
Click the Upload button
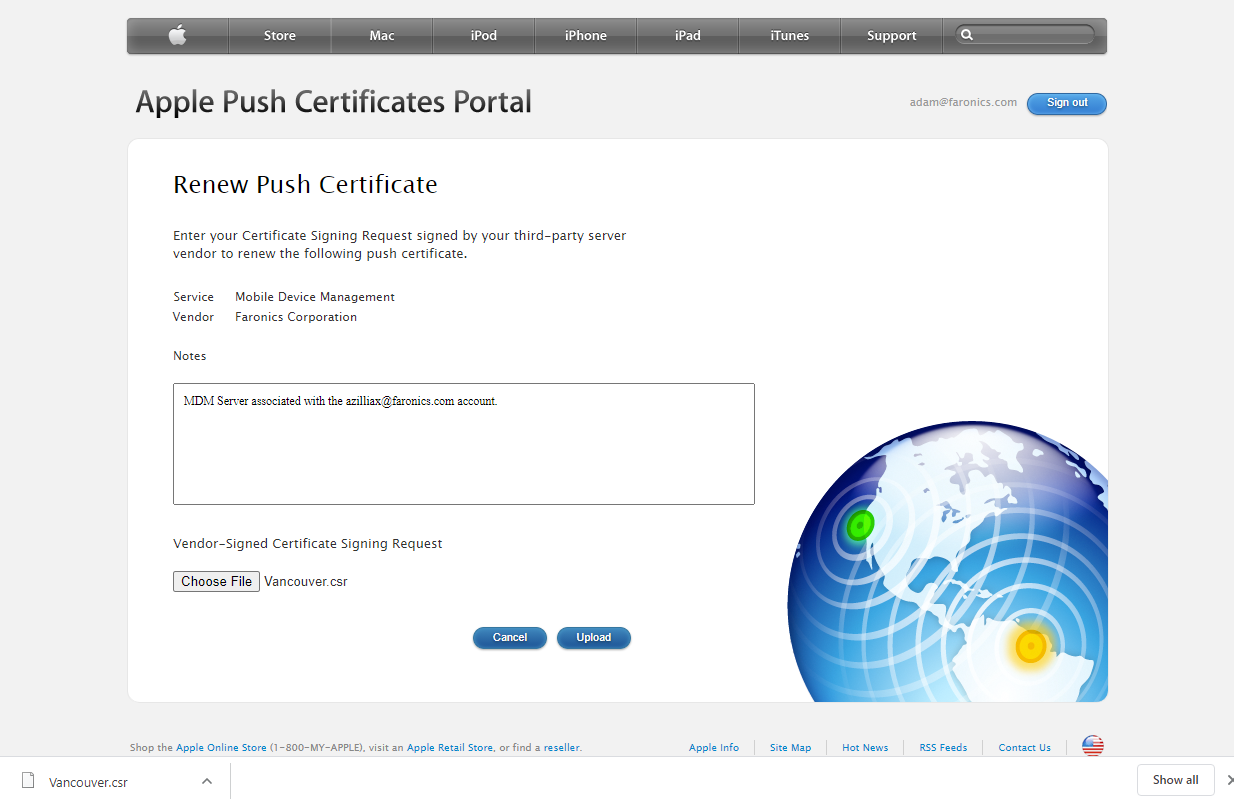[x=594, y=637]
